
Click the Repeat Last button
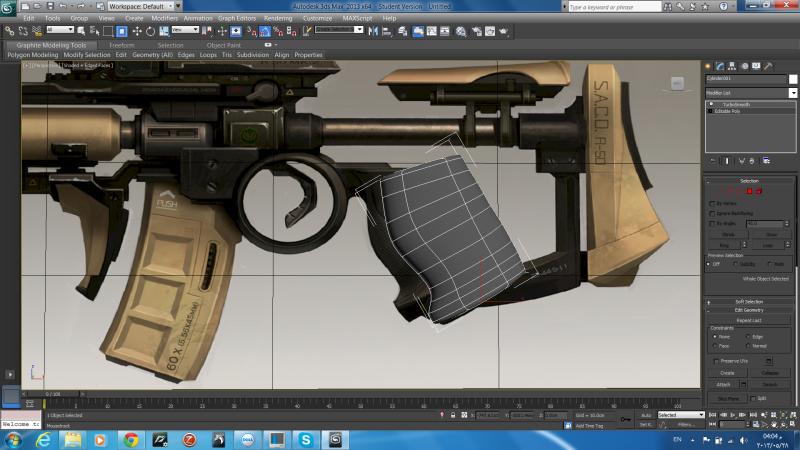point(749,320)
